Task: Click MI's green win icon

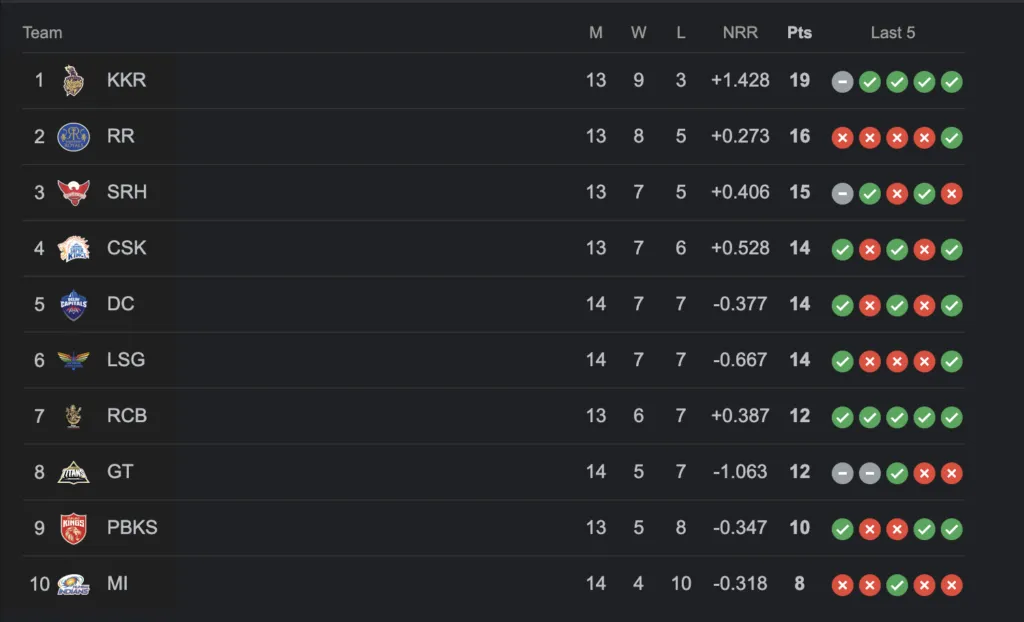Action: (897, 585)
